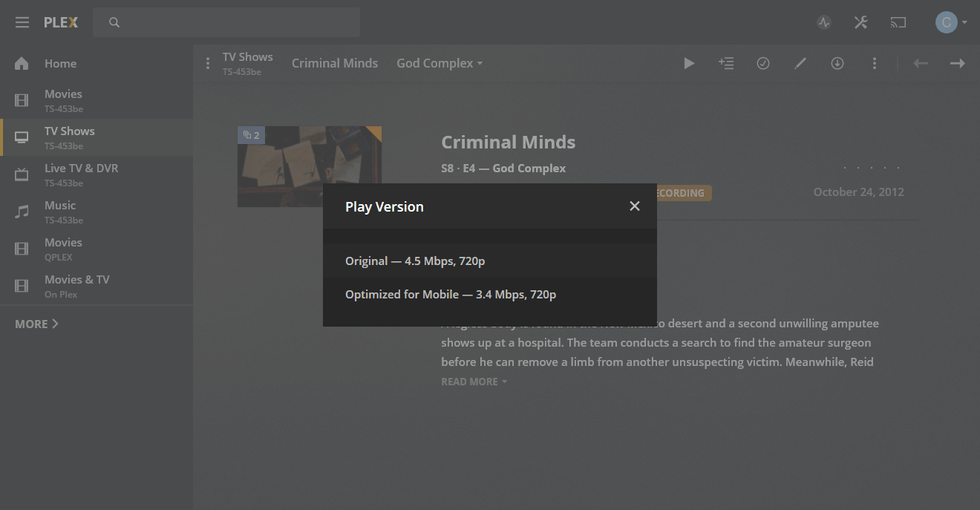Click the search magnifier icon
Image resolution: width=980 pixels, height=510 pixels.
[x=114, y=22]
